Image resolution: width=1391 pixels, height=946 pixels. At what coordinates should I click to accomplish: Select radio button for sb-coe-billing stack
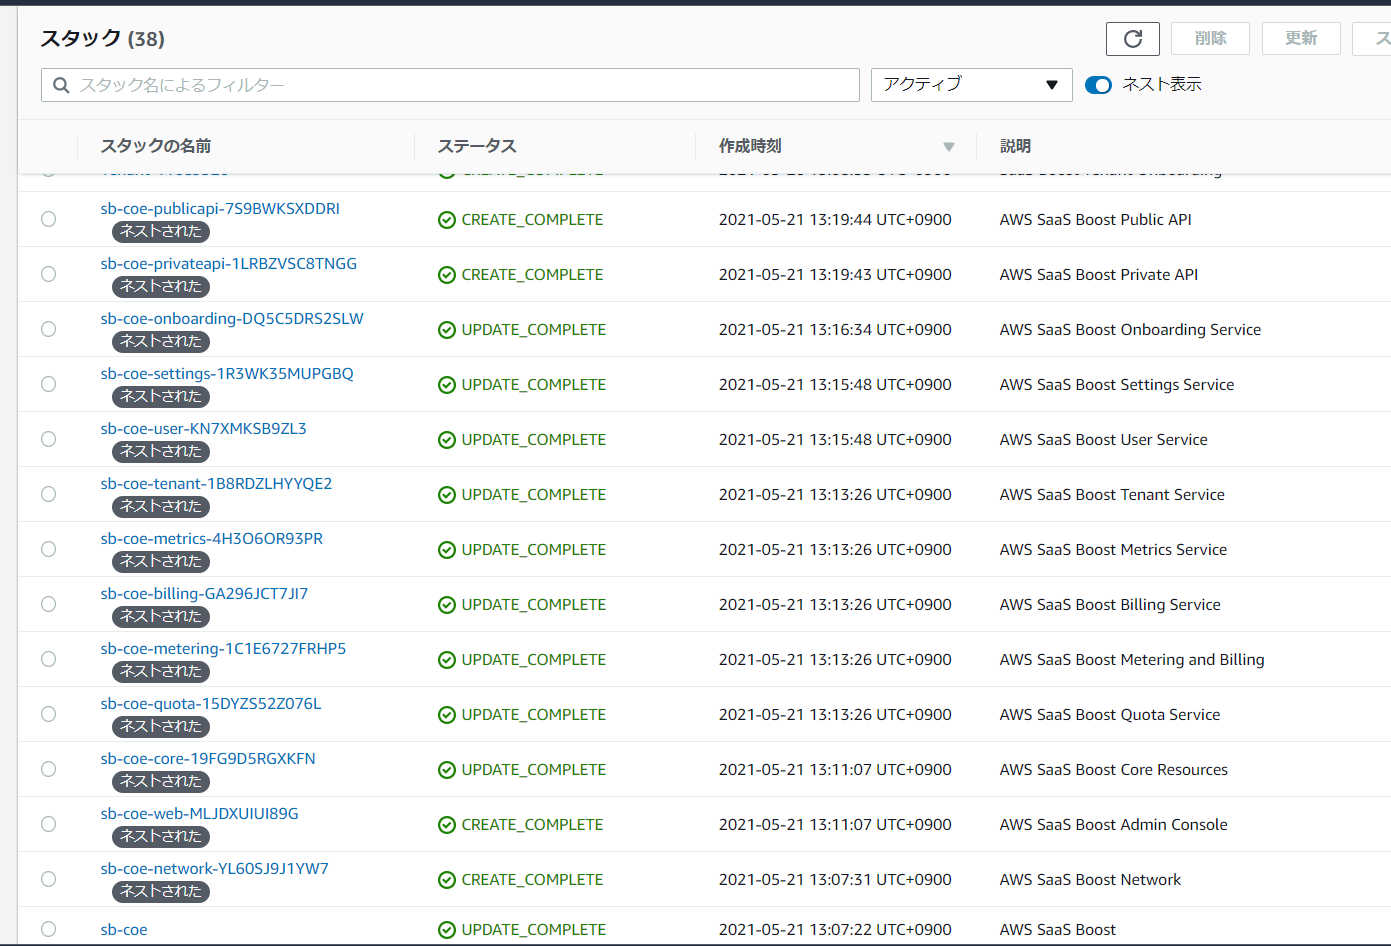coord(48,604)
